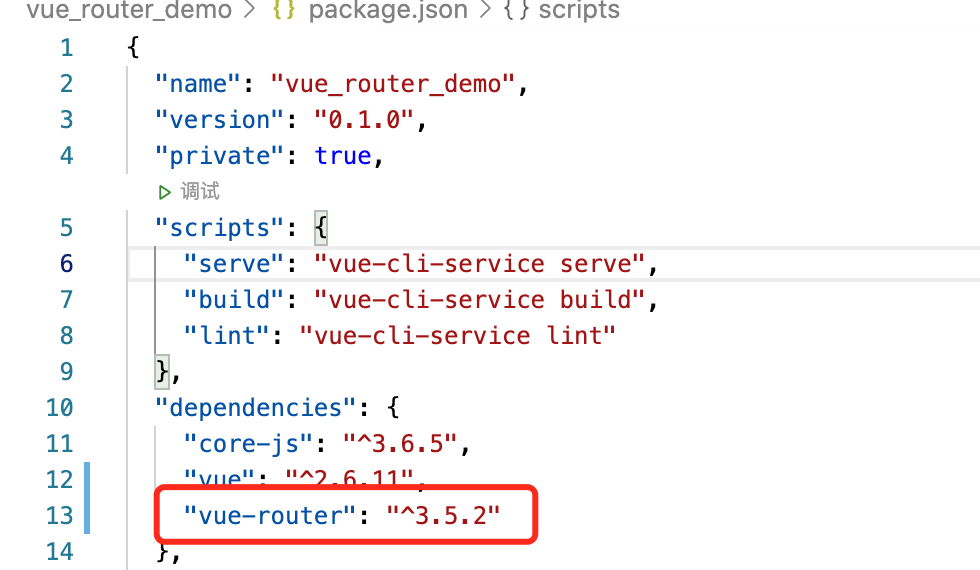Click the "serve" script key
Screen dimensions: 980x570
click(x=234, y=264)
